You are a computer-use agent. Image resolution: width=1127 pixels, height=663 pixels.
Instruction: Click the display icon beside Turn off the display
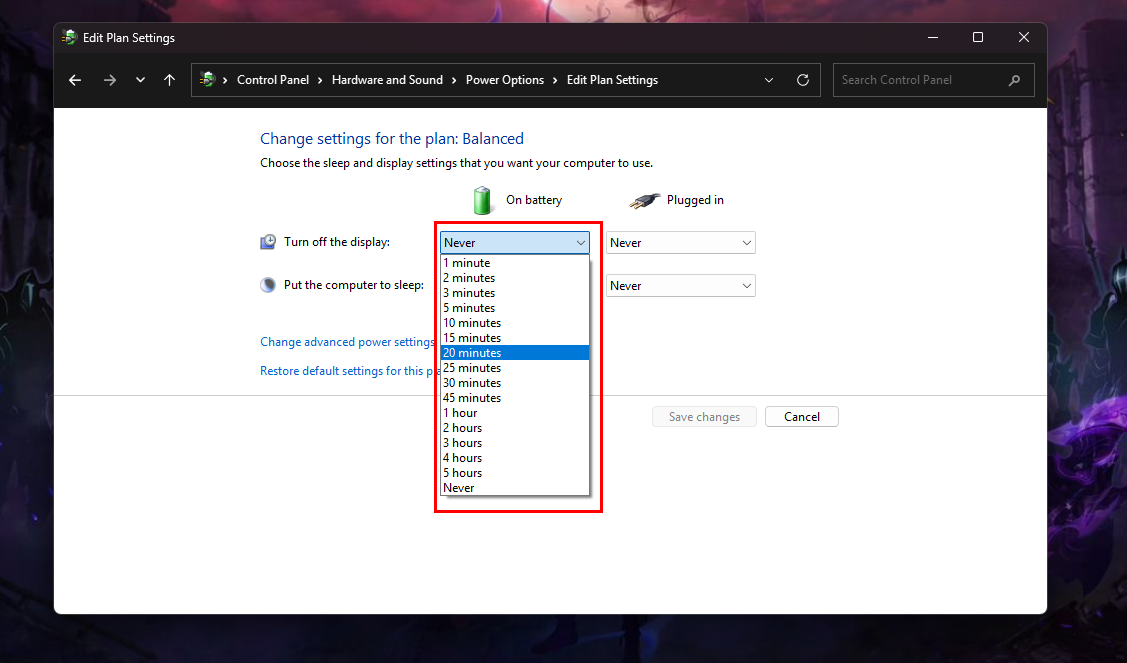pyautogui.click(x=268, y=241)
